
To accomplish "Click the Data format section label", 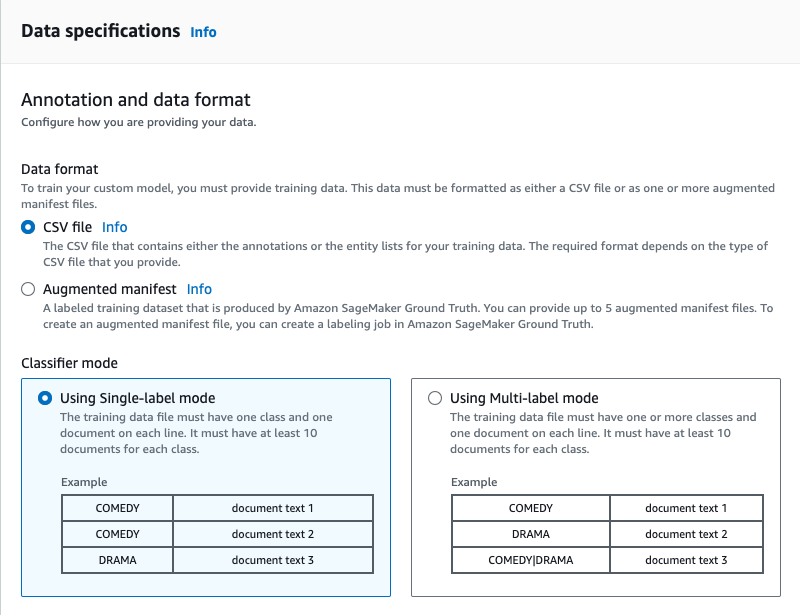I will click(60, 169).
